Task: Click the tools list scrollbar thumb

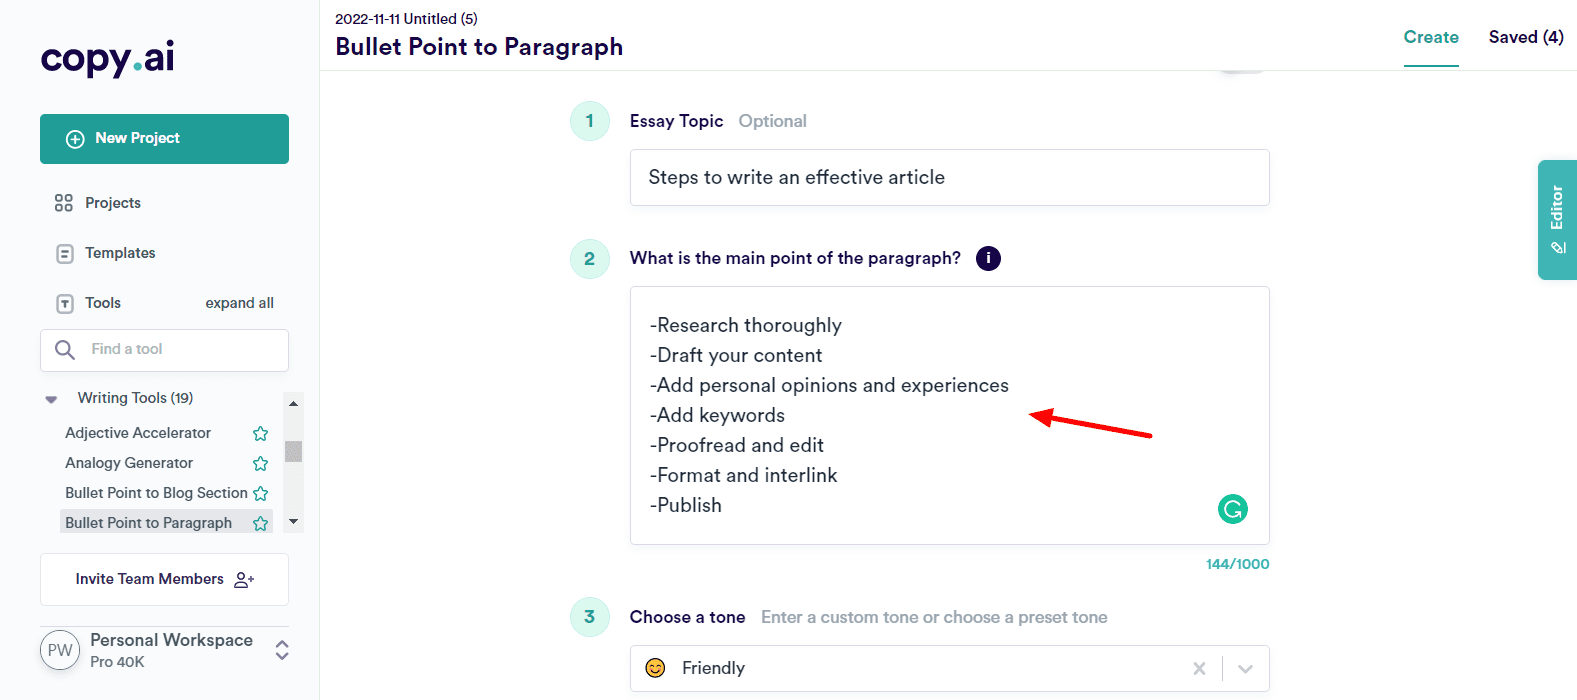Action: point(293,451)
